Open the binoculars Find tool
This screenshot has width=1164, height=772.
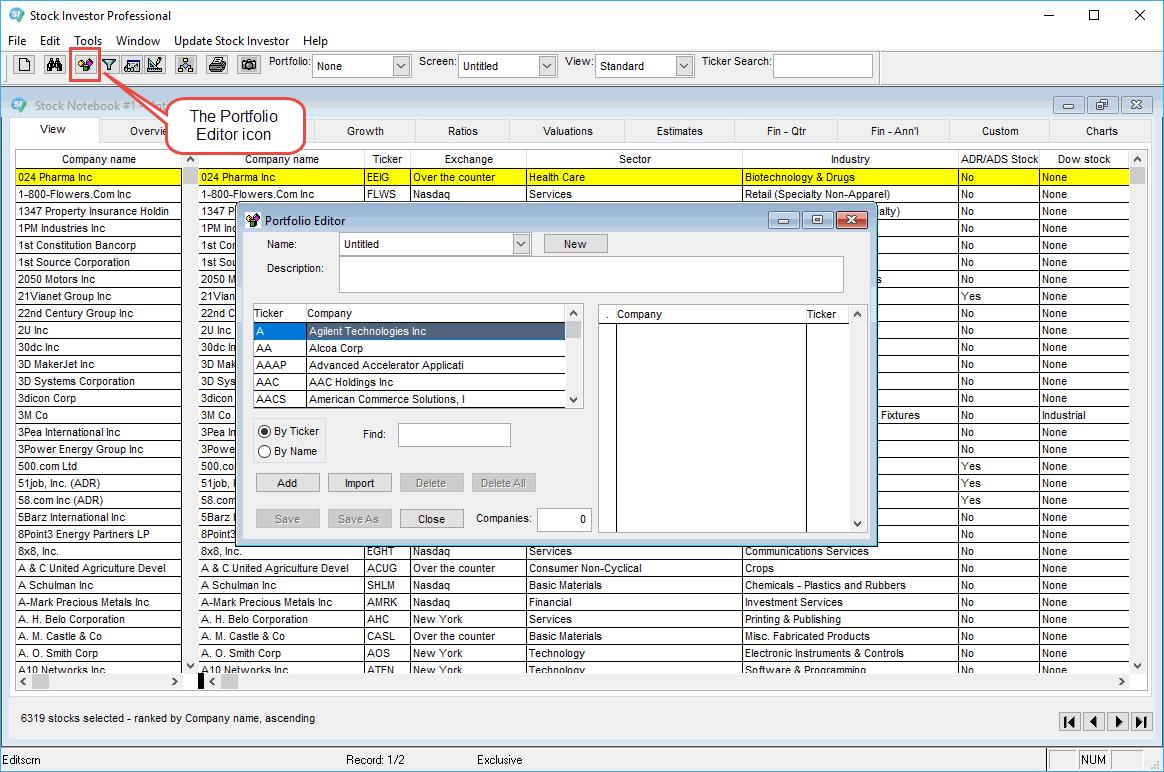(54, 65)
